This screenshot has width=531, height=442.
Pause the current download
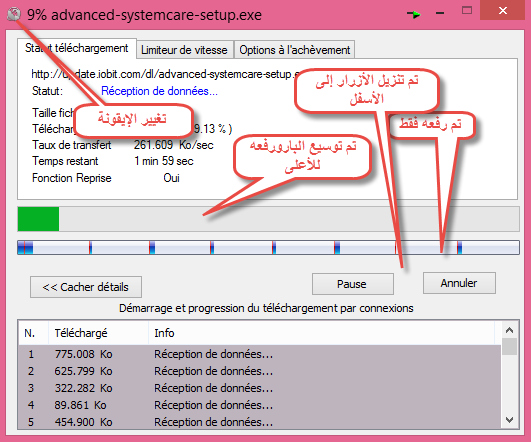pyautogui.click(x=352, y=284)
